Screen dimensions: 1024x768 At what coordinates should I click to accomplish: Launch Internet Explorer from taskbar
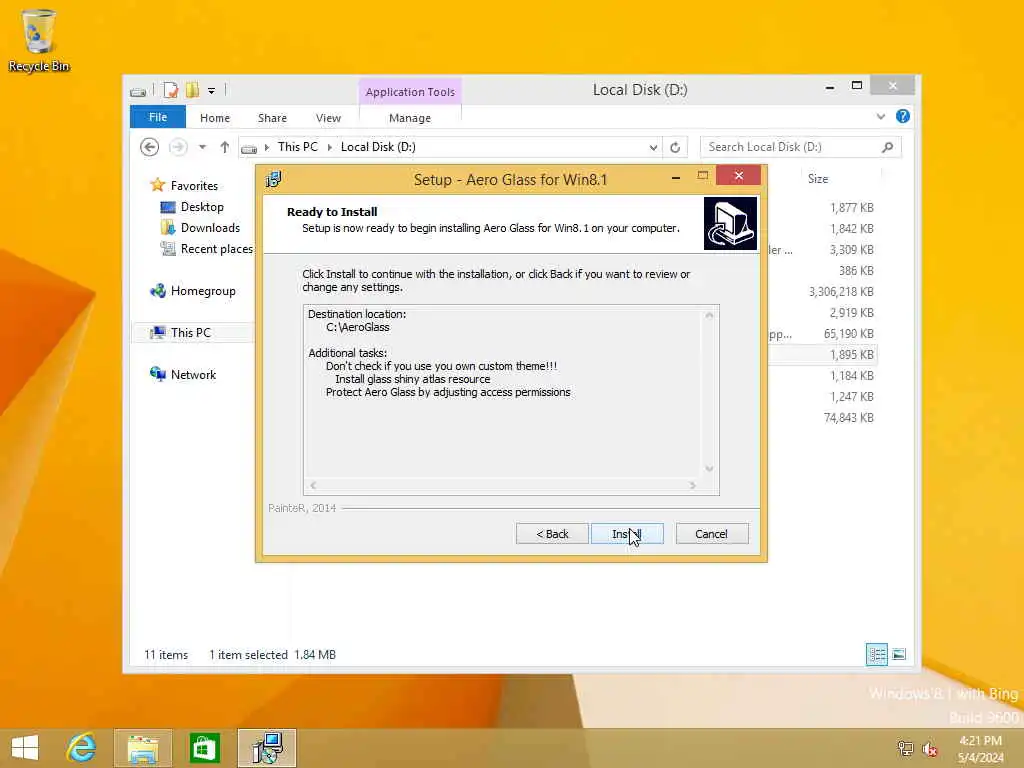pos(82,748)
